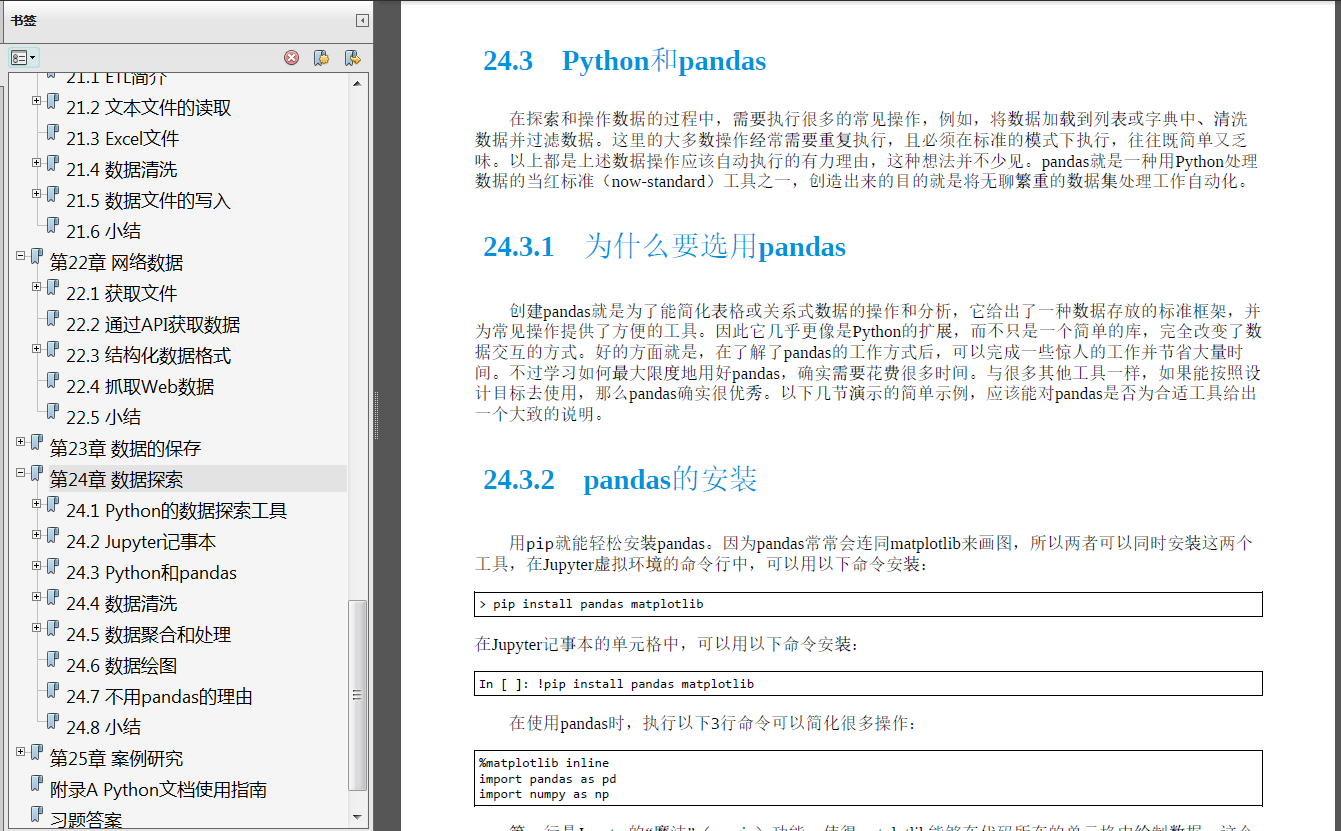1341x831 pixels.
Task: Collapse the 第22章 网络数据 chapter node
Action: (x=21, y=255)
